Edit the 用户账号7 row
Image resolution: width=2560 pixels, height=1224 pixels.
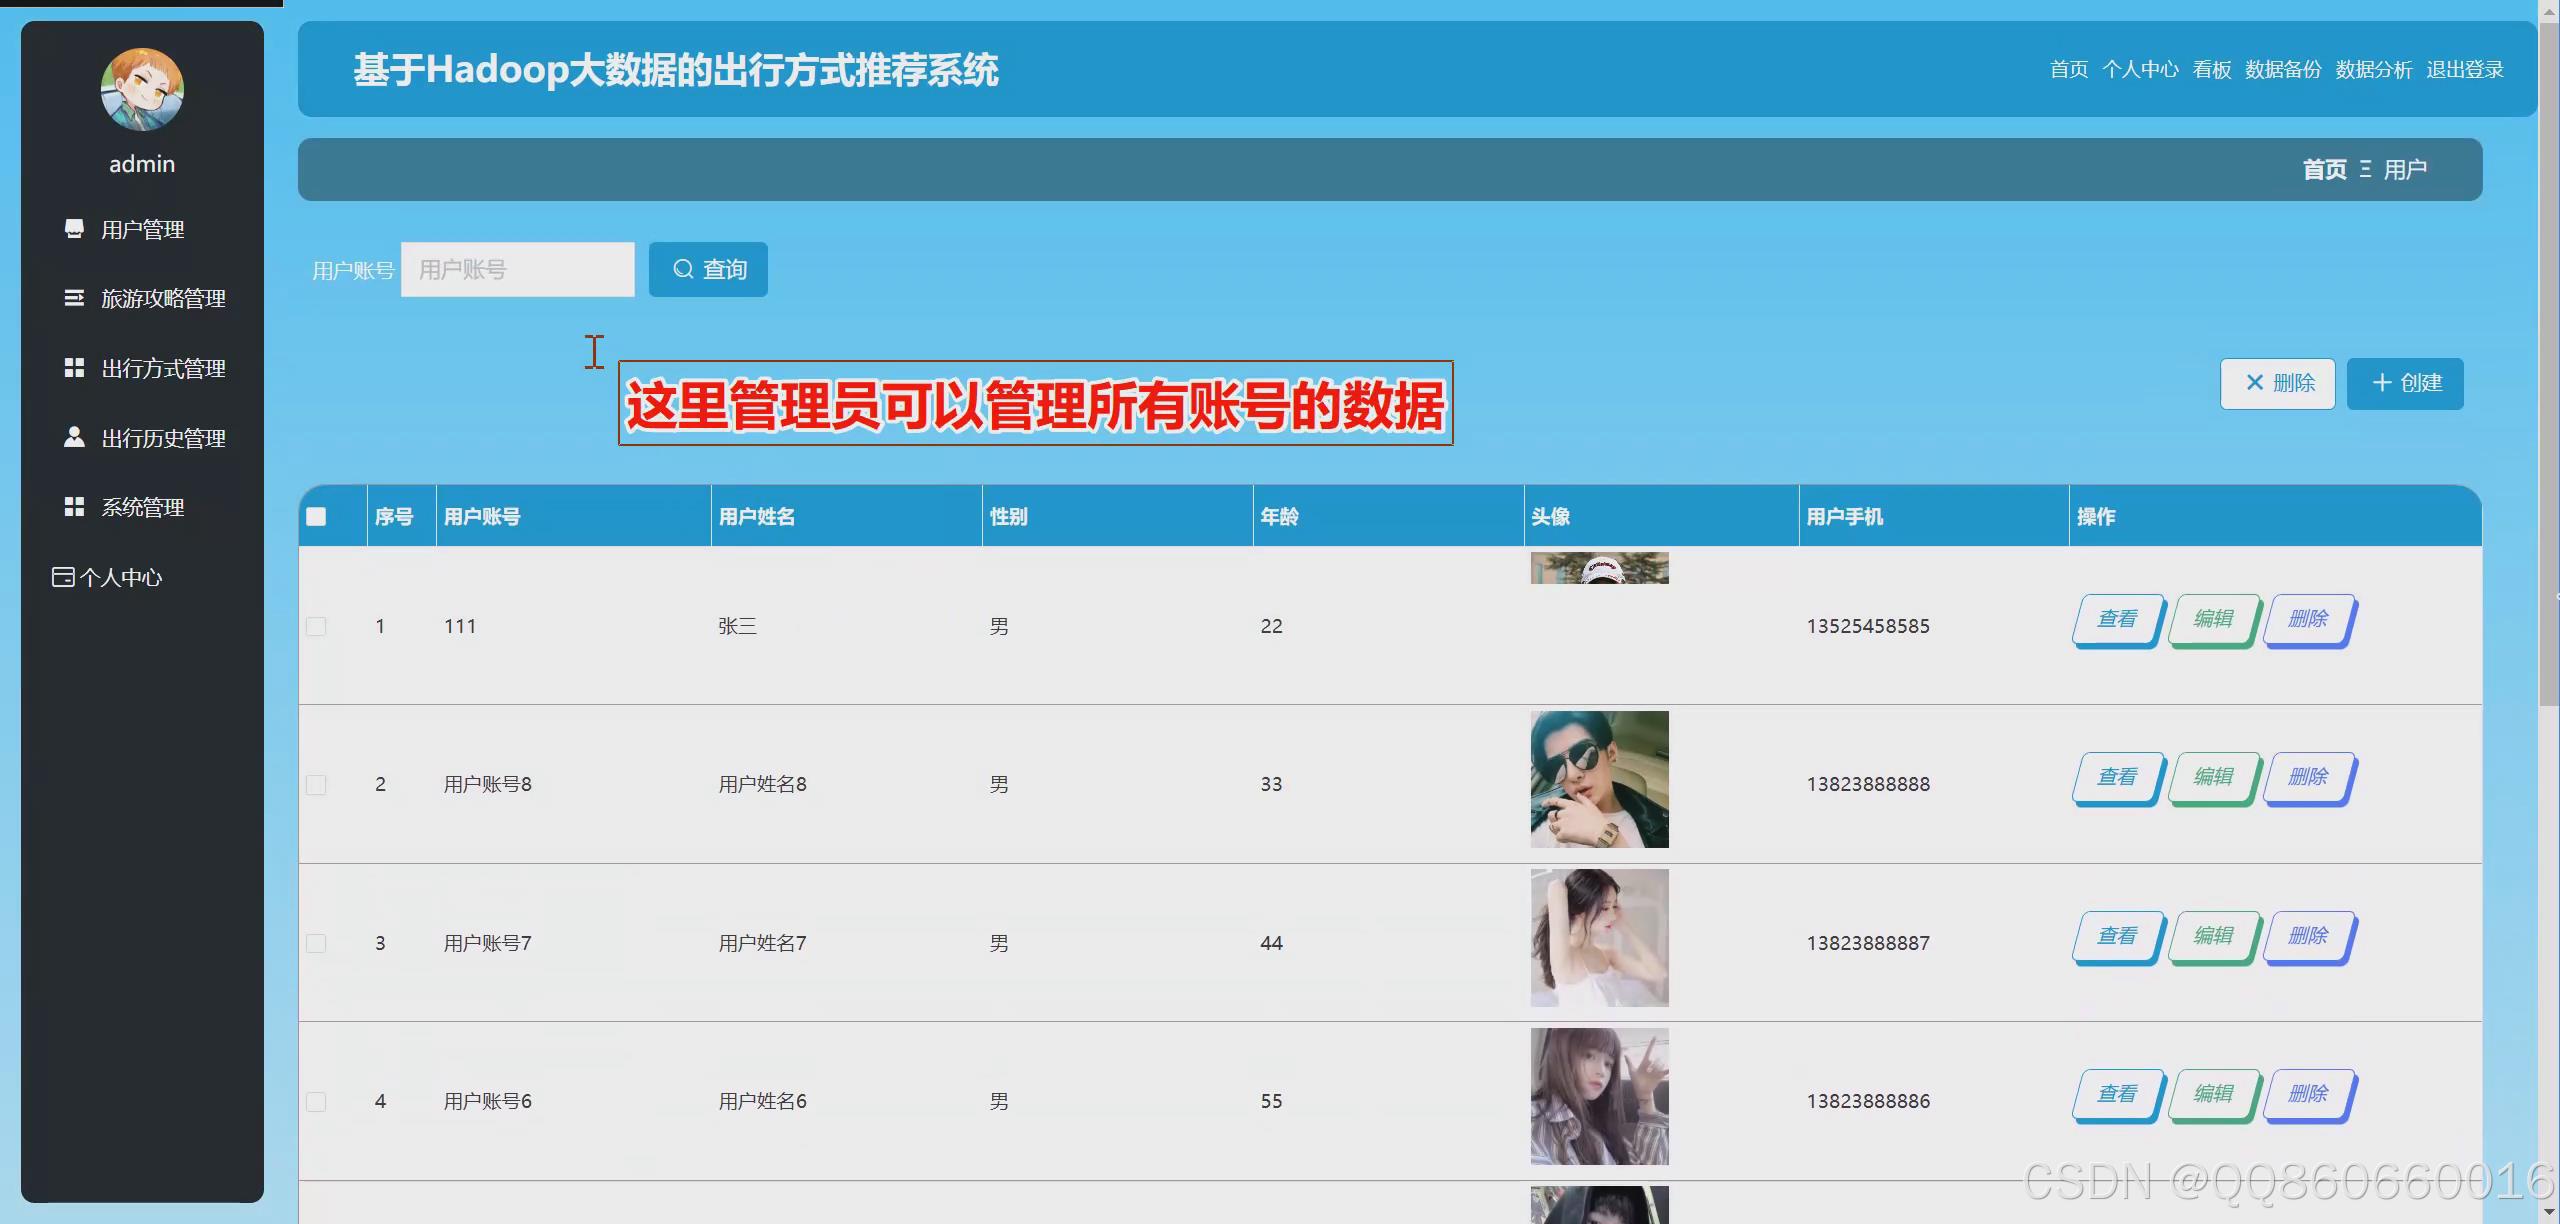pos(2213,937)
